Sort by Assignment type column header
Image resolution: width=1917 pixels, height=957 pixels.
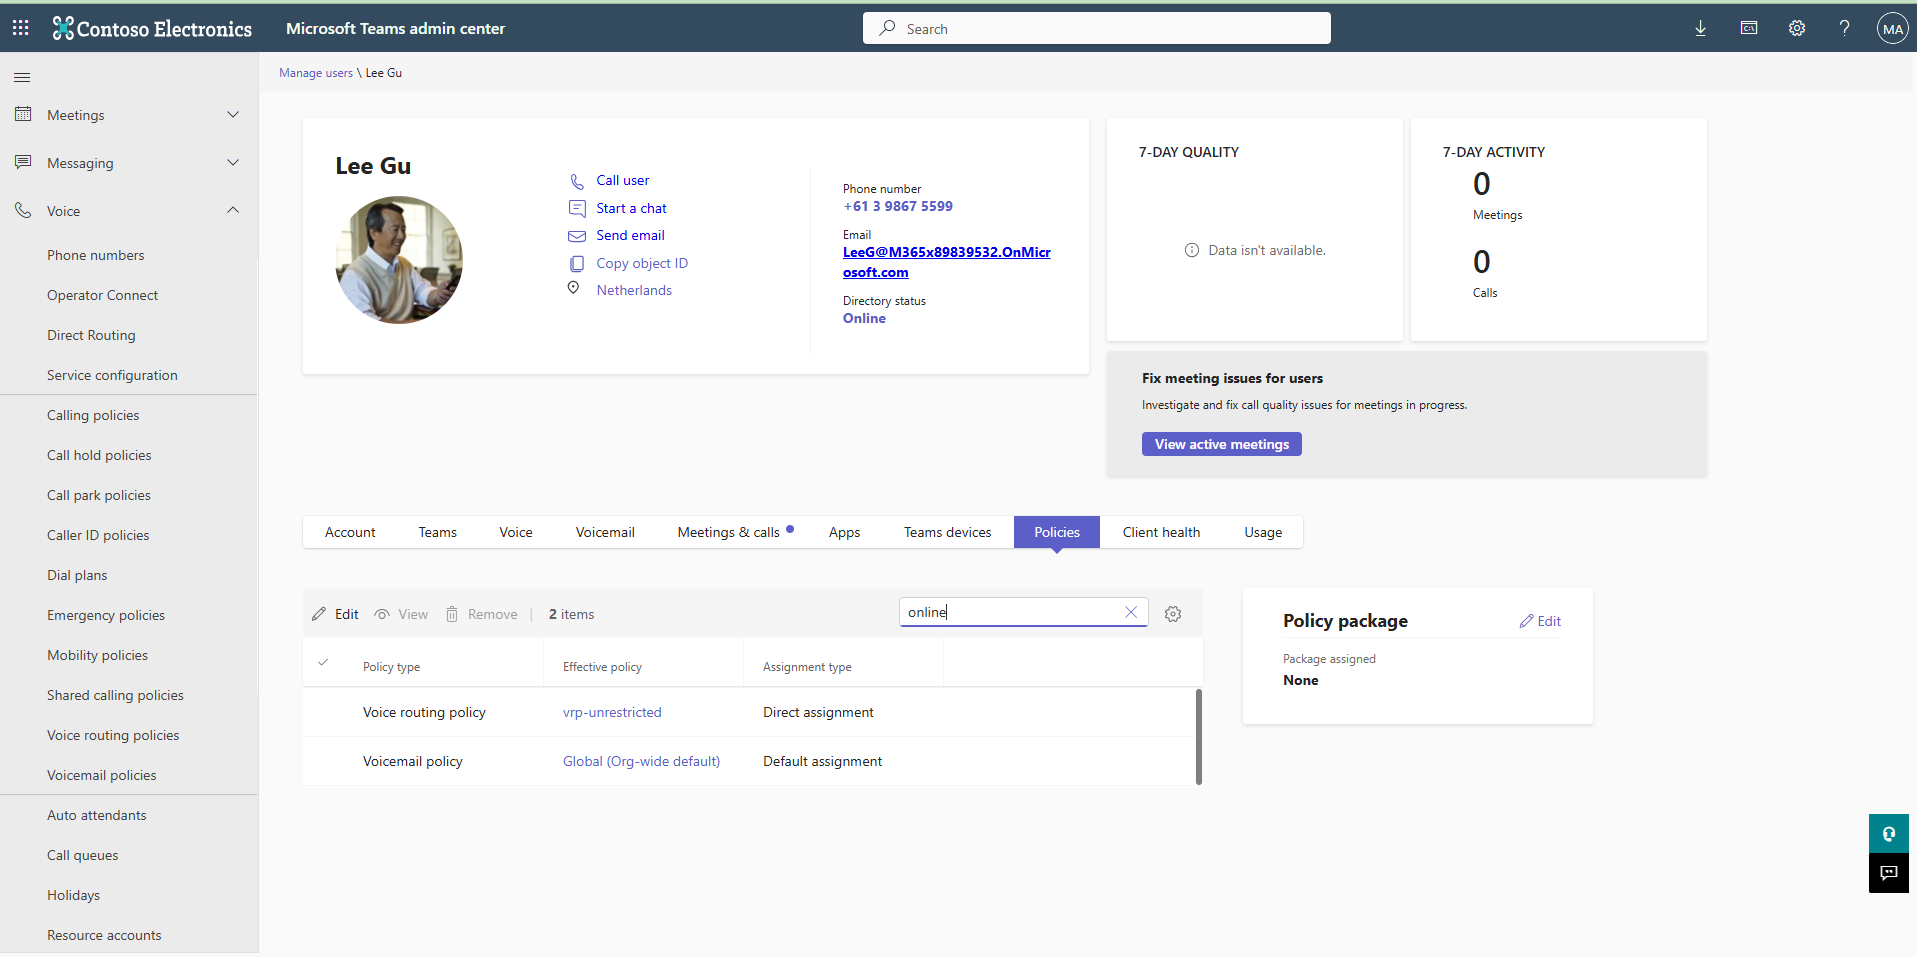(x=807, y=667)
